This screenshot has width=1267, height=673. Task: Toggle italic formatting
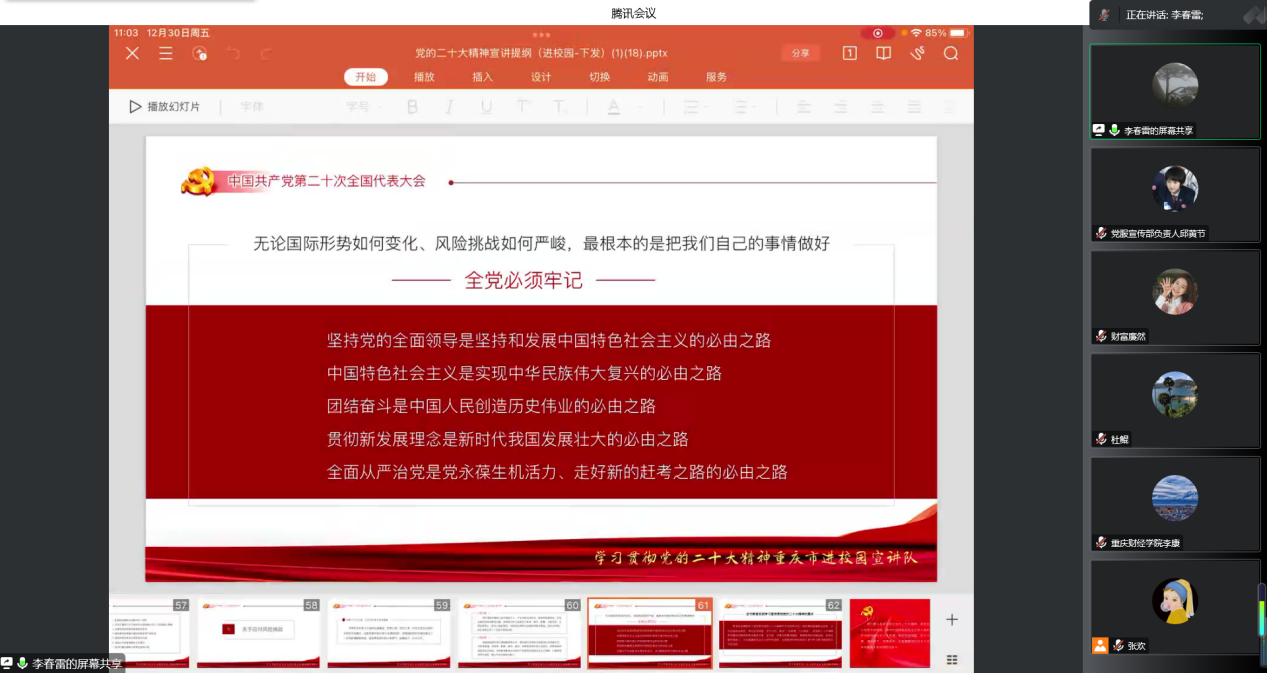[x=449, y=107]
